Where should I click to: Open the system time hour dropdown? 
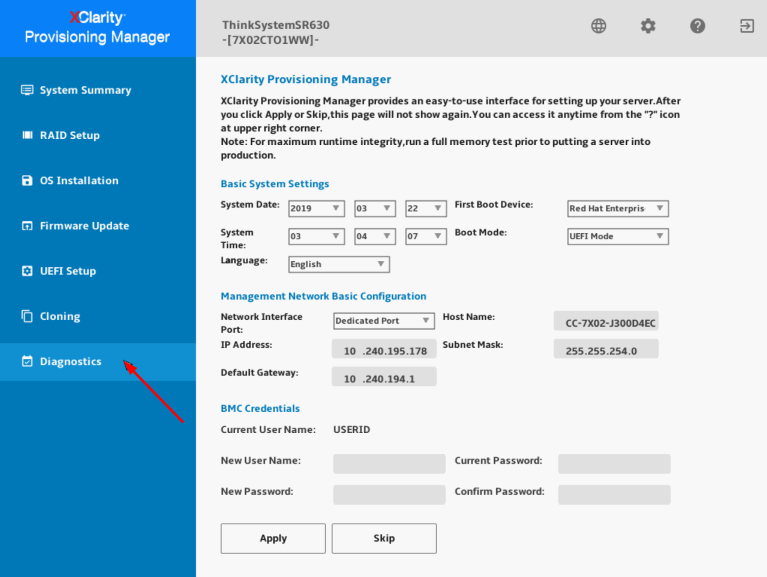point(316,236)
